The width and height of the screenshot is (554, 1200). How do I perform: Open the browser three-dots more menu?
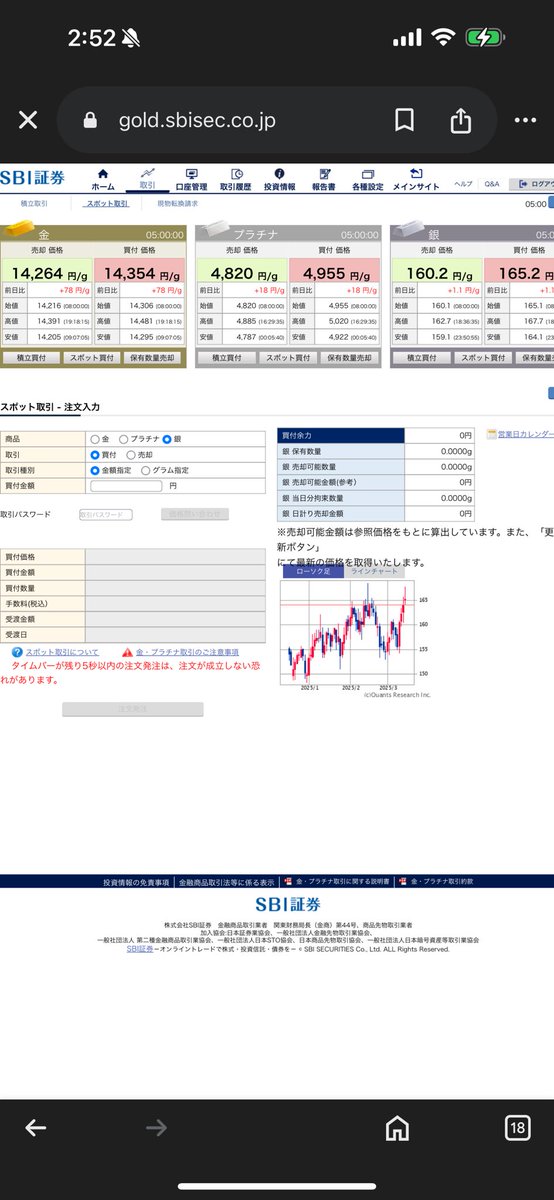[x=525, y=120]
